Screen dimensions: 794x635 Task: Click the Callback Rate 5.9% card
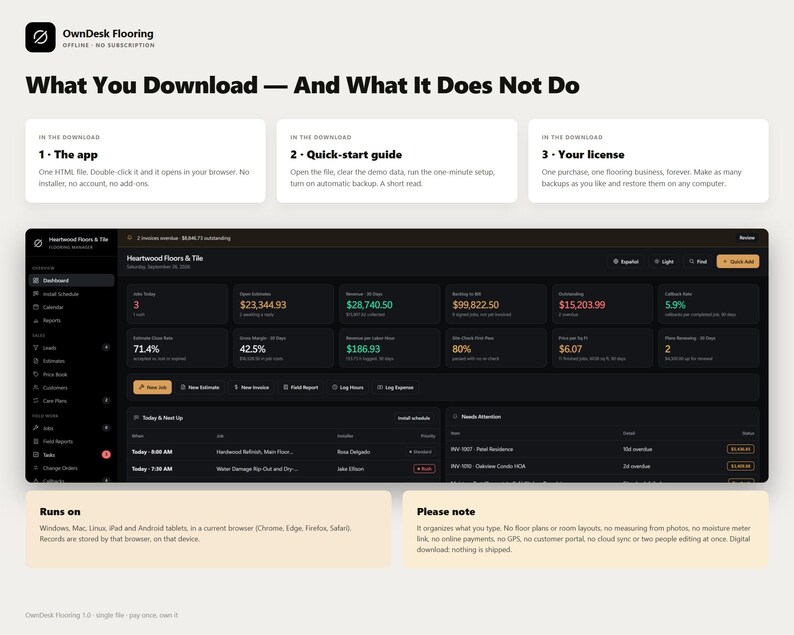pos(709,304)
